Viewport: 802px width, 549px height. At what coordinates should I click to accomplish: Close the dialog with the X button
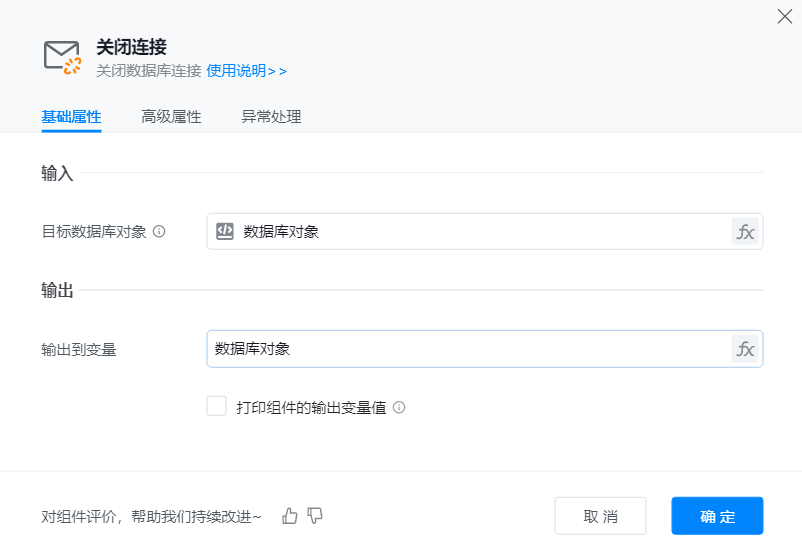(785, 16)
